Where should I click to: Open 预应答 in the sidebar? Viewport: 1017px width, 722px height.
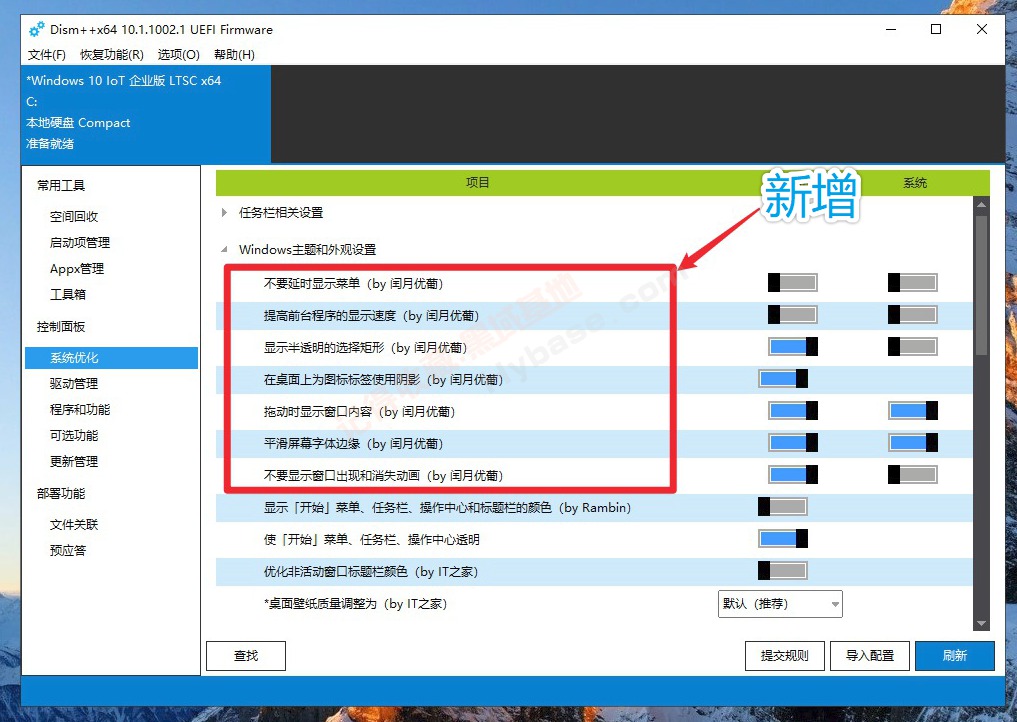click(x=67, y=550)
